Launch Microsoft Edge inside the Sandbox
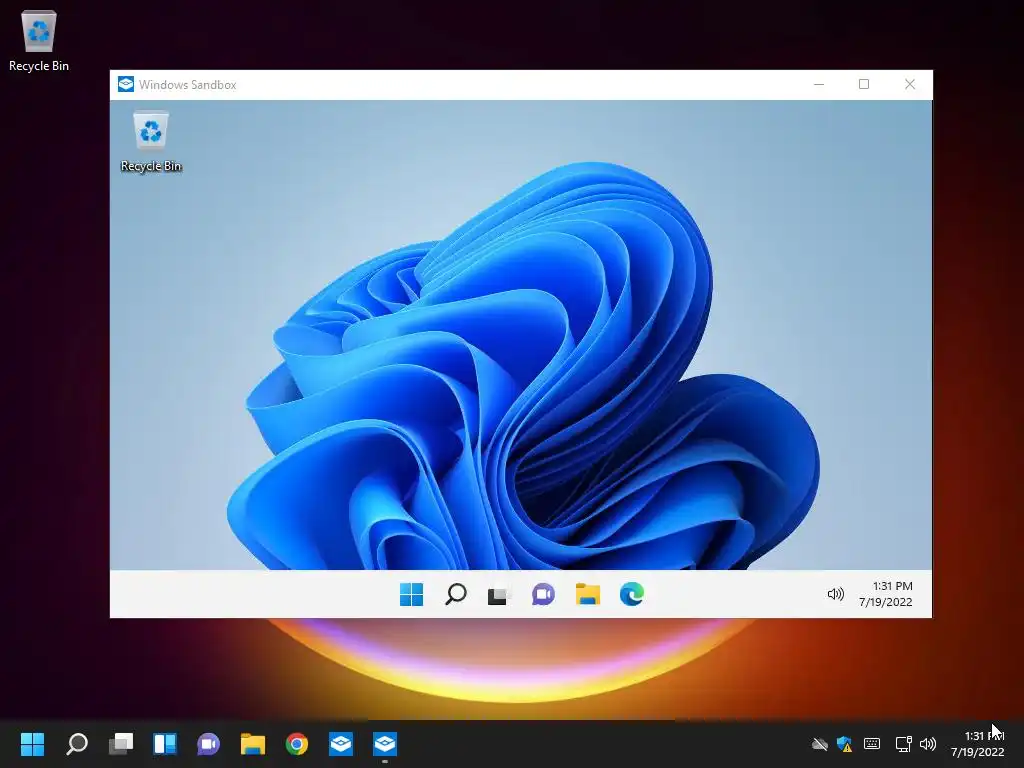 pos(632,594)
